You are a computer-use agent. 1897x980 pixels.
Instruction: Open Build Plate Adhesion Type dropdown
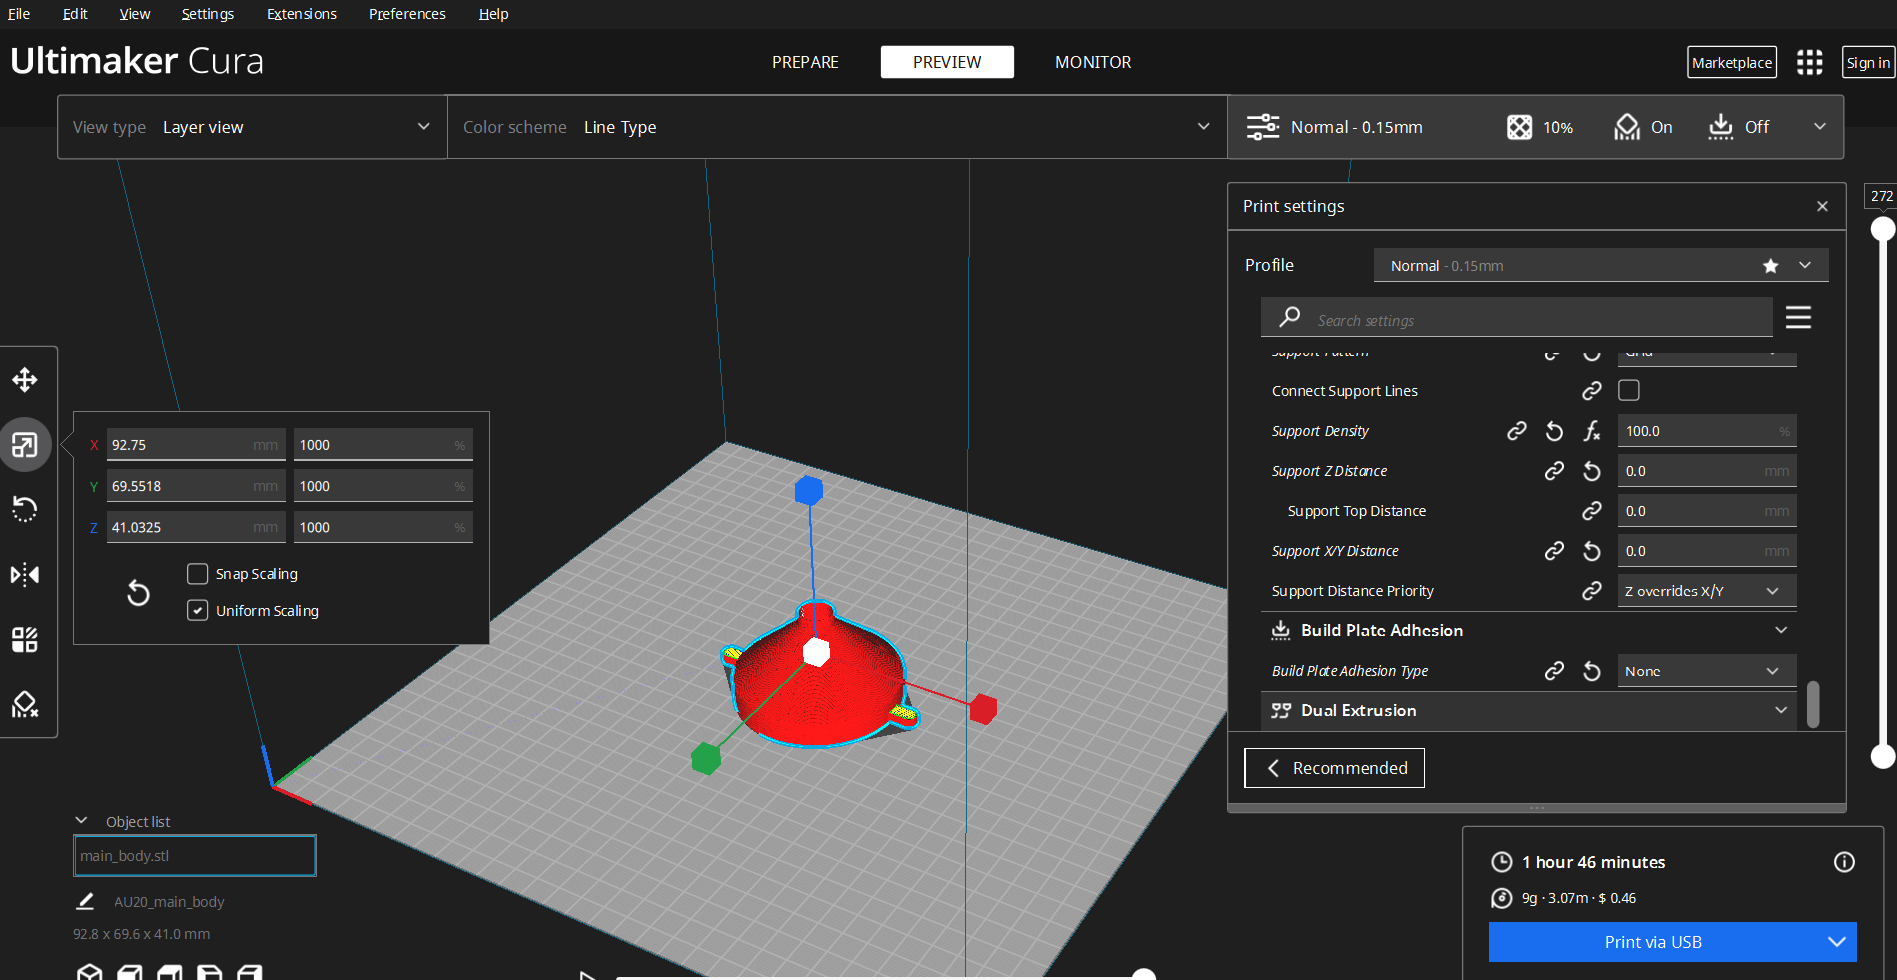[1706, 671]
